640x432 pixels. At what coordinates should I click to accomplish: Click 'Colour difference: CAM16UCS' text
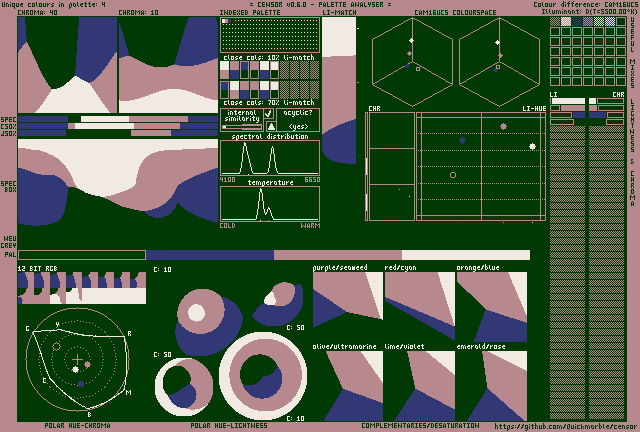pos(585,4)
